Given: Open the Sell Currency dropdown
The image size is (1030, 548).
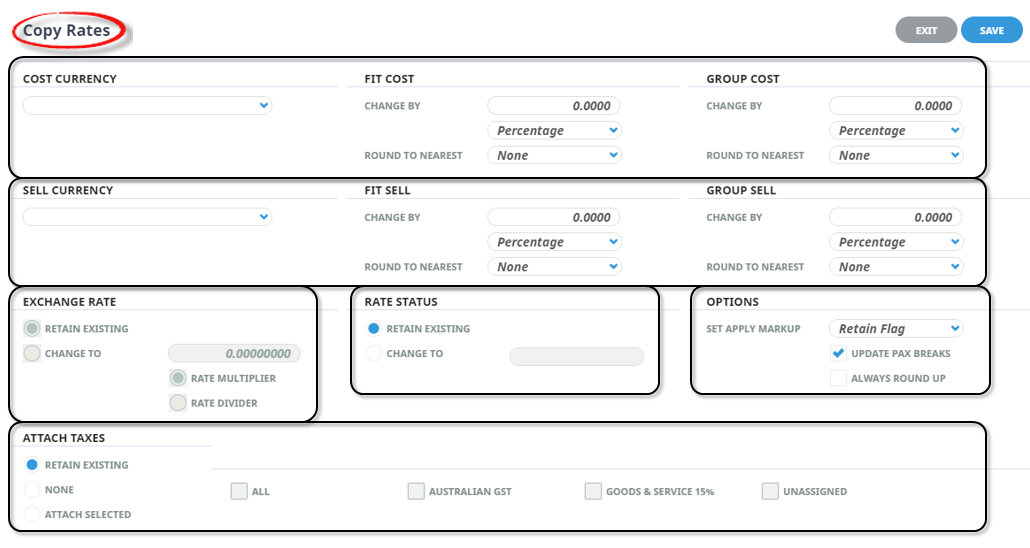Looking at the screenshot, I should [x=147, y=217].
